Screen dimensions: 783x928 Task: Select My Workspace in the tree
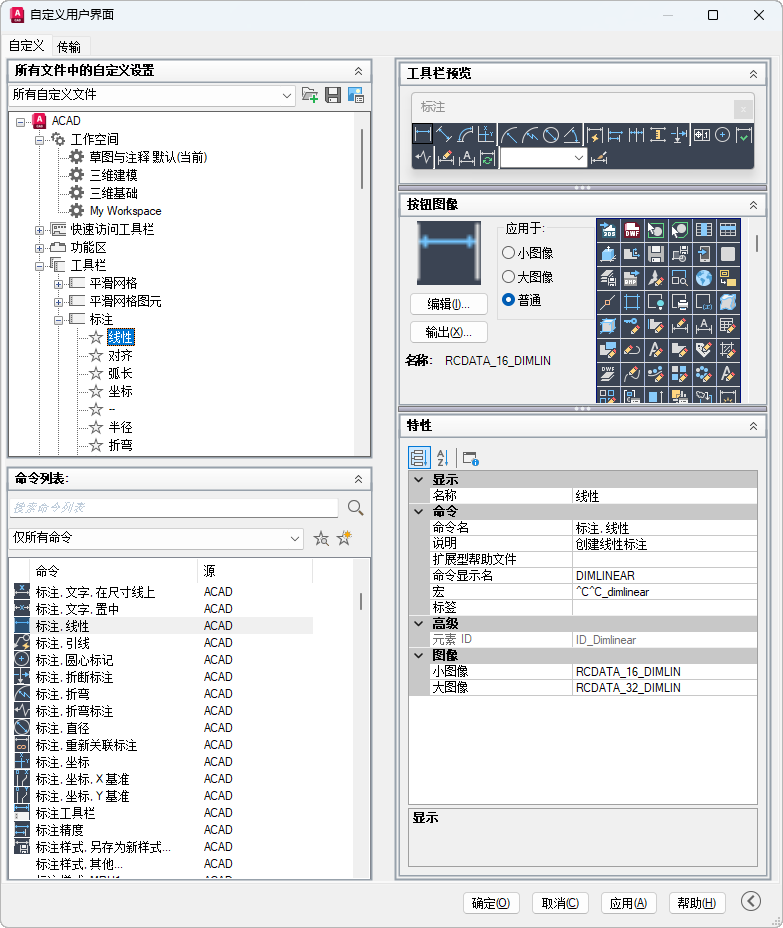[x=125, y=211]
